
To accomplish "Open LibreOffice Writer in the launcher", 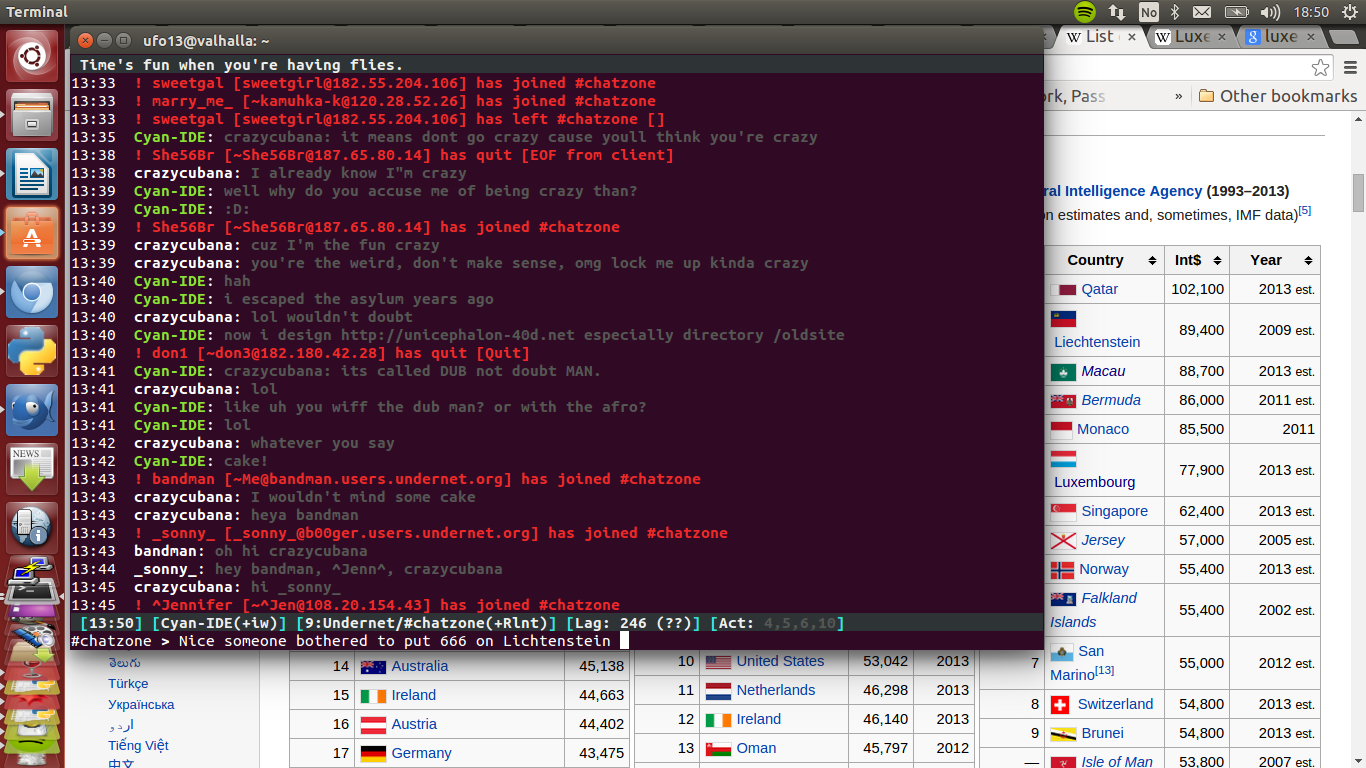I will click(32, 173).
